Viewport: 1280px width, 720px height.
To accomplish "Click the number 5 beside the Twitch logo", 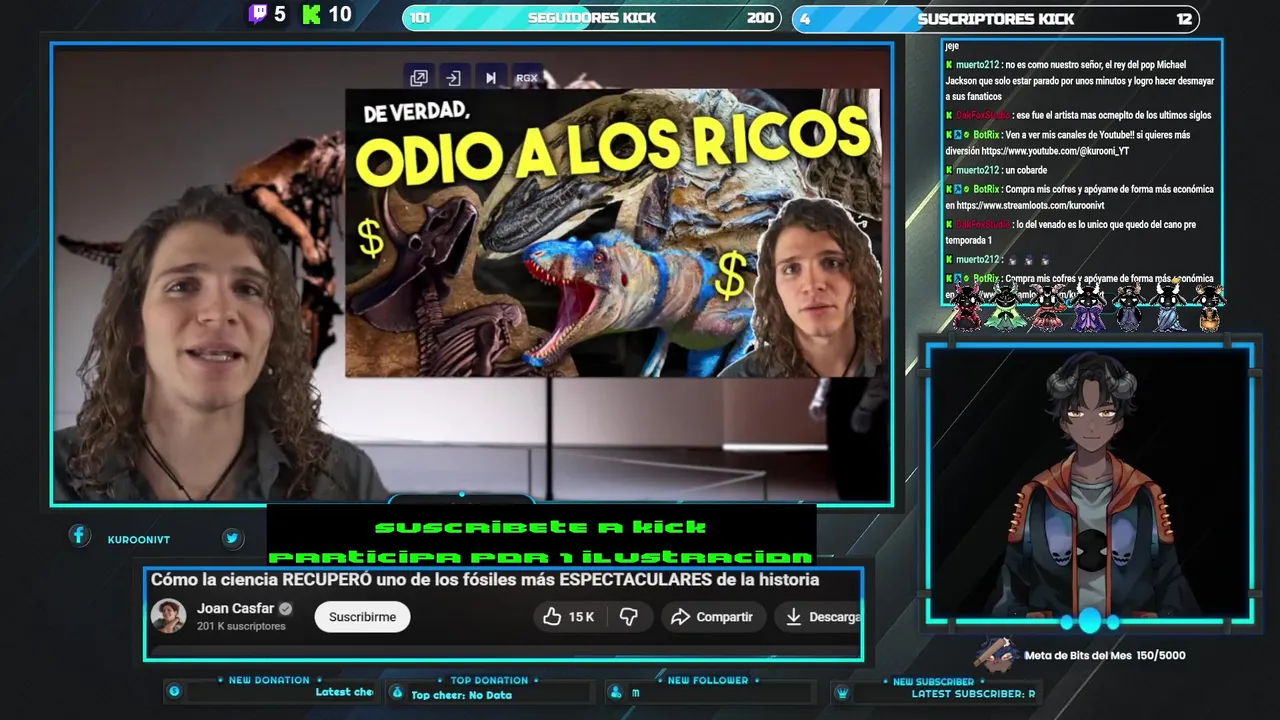I will (x=280, y=14).
